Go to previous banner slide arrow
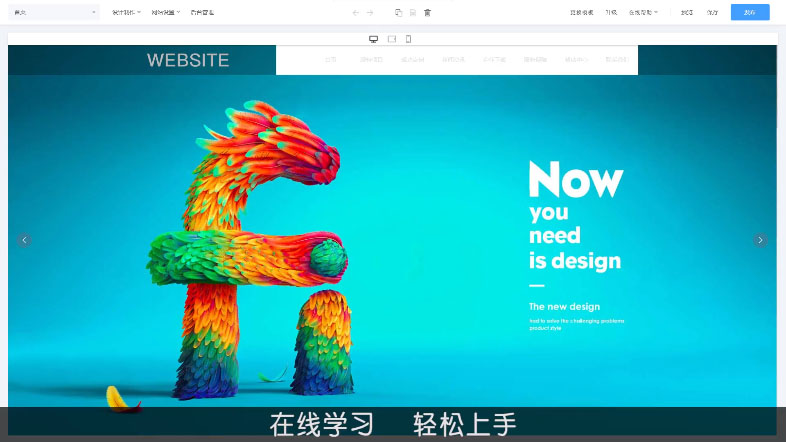786x442 pixels. (25, 240)
